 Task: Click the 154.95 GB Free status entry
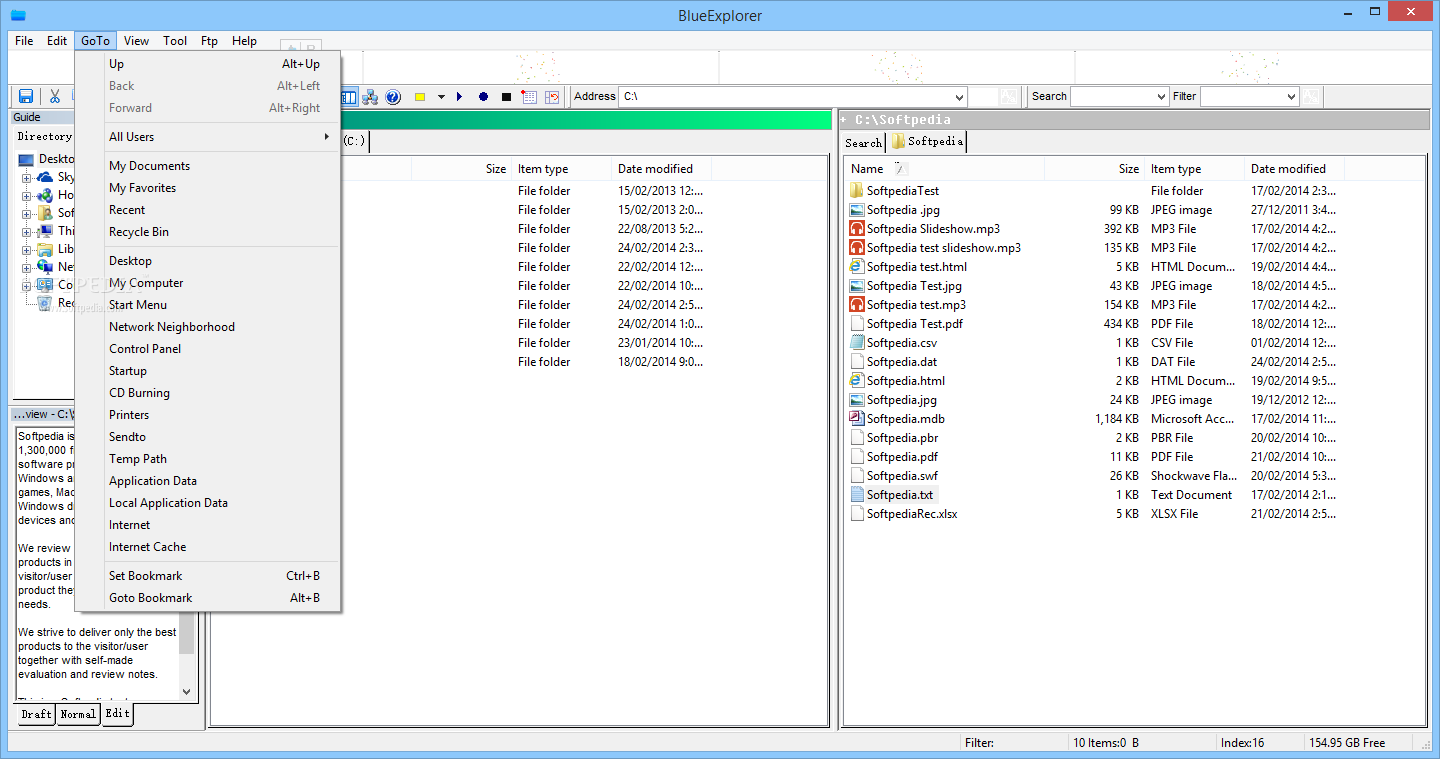(1347, 743)
